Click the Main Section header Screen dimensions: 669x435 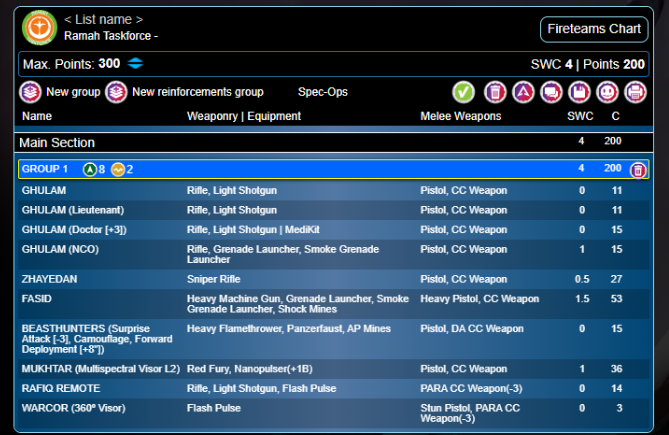tap(57, 142)
